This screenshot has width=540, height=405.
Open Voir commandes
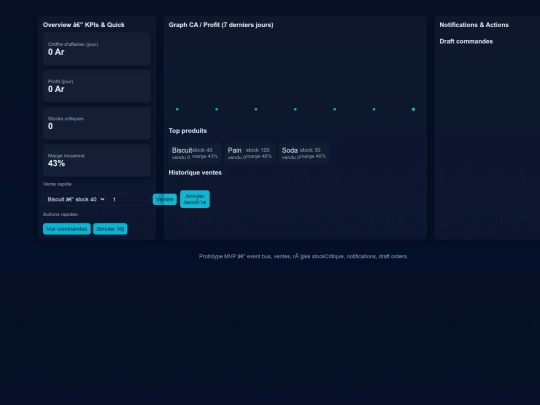[x=67, y=229]
